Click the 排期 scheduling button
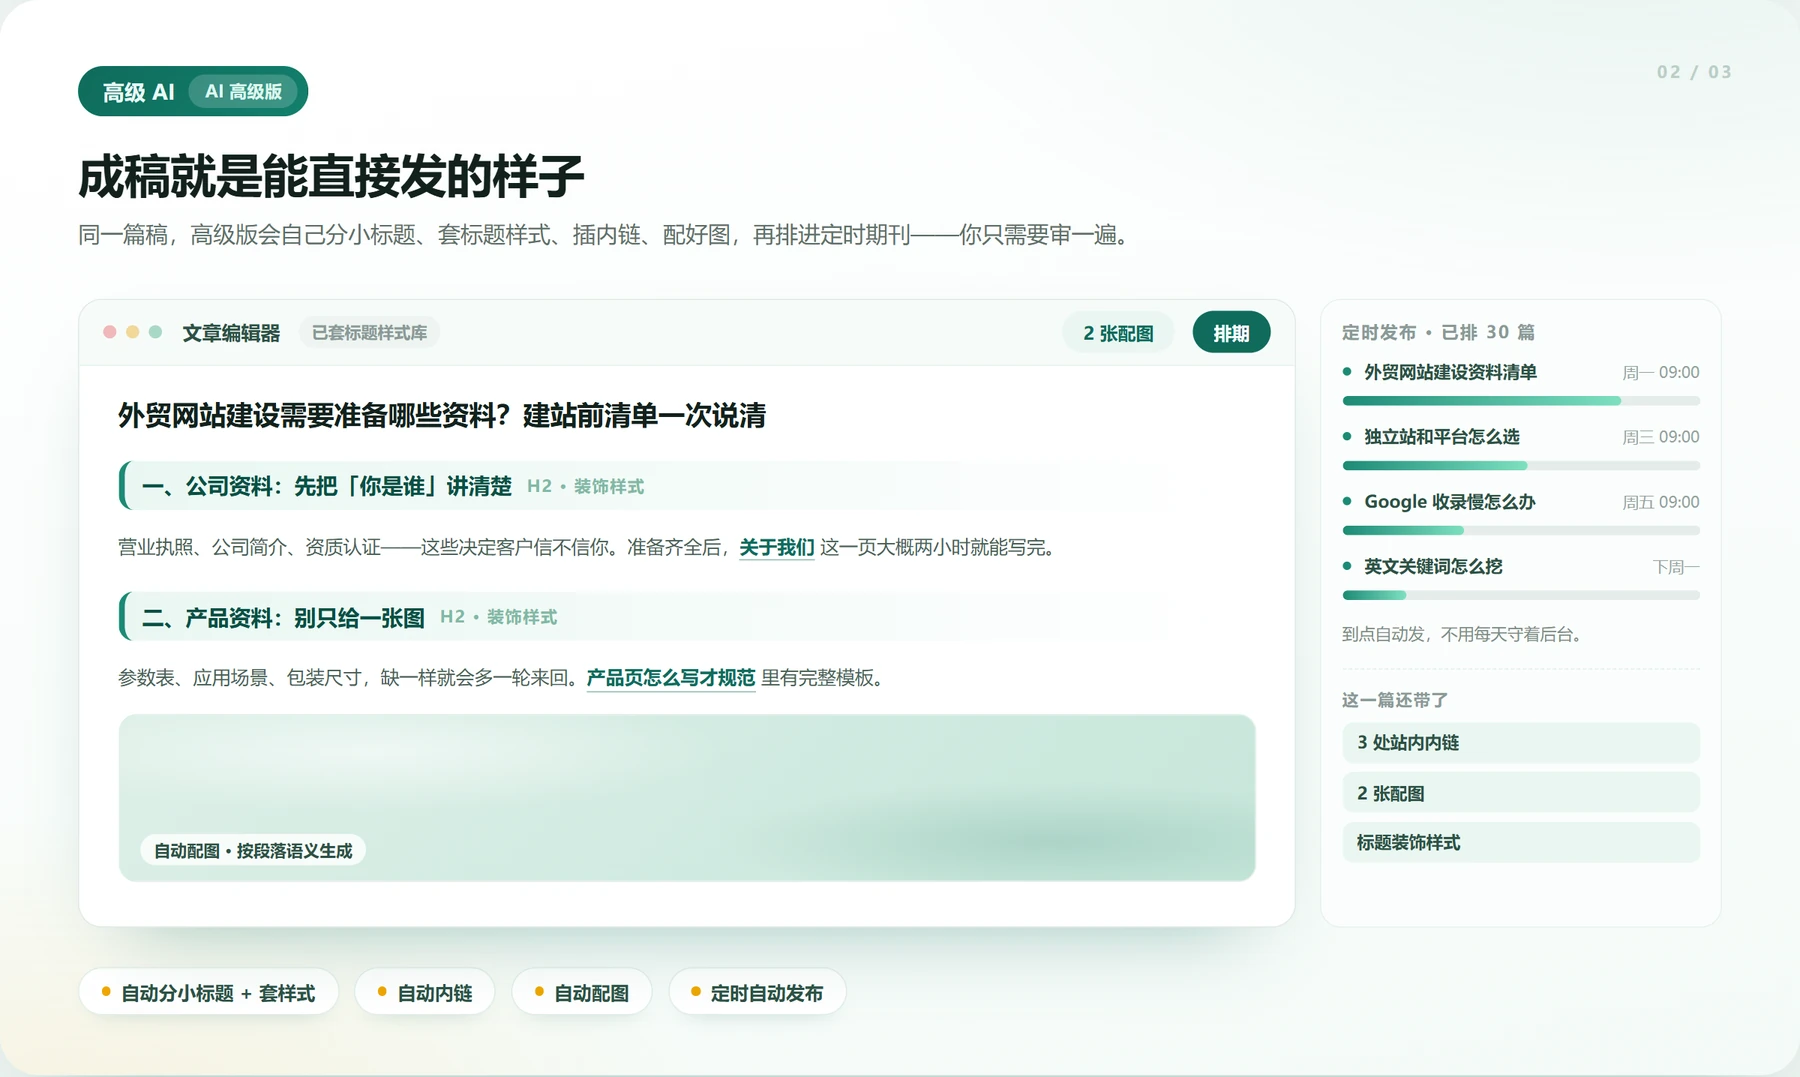Viewport: 1800px width, 1077px height. tap(1231, 333)
